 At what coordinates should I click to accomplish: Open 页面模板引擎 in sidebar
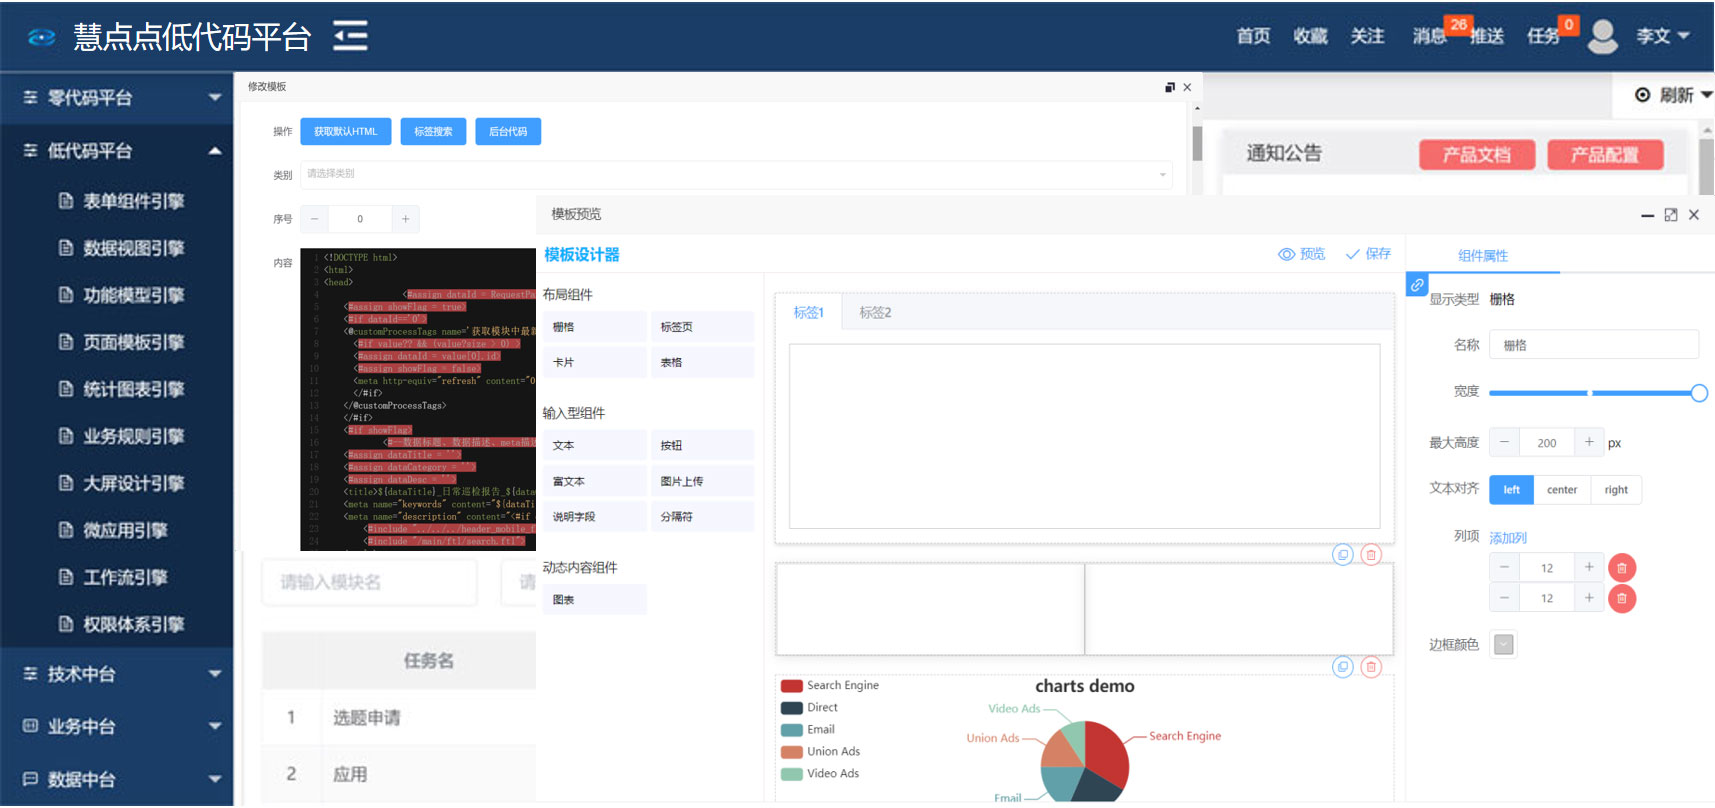[133, 342]
